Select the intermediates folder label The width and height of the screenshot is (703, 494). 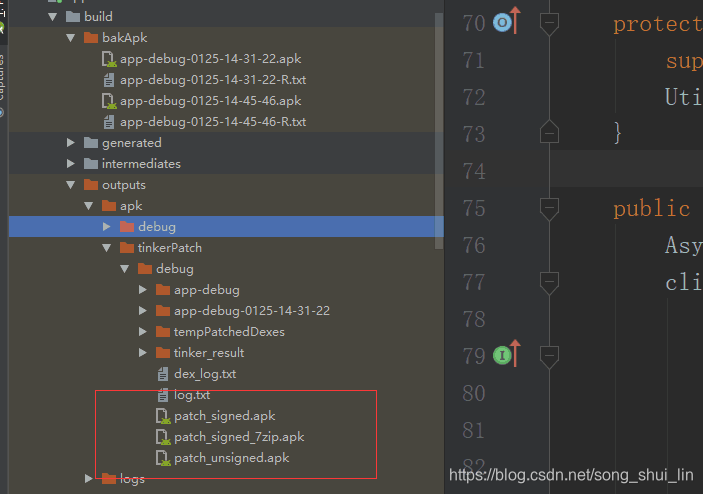[141, 164]
